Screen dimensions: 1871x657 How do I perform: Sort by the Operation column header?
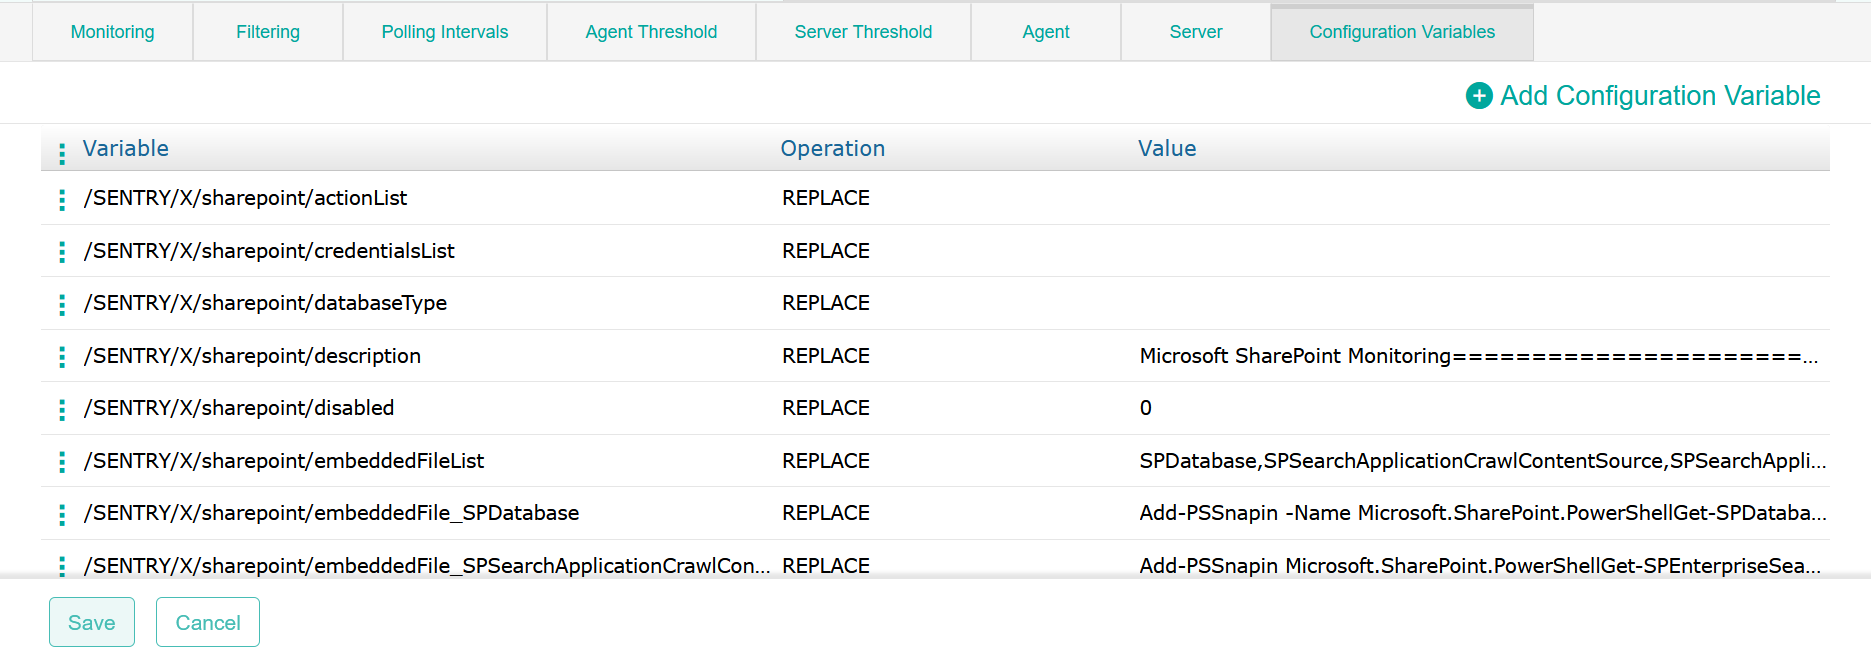833,149
